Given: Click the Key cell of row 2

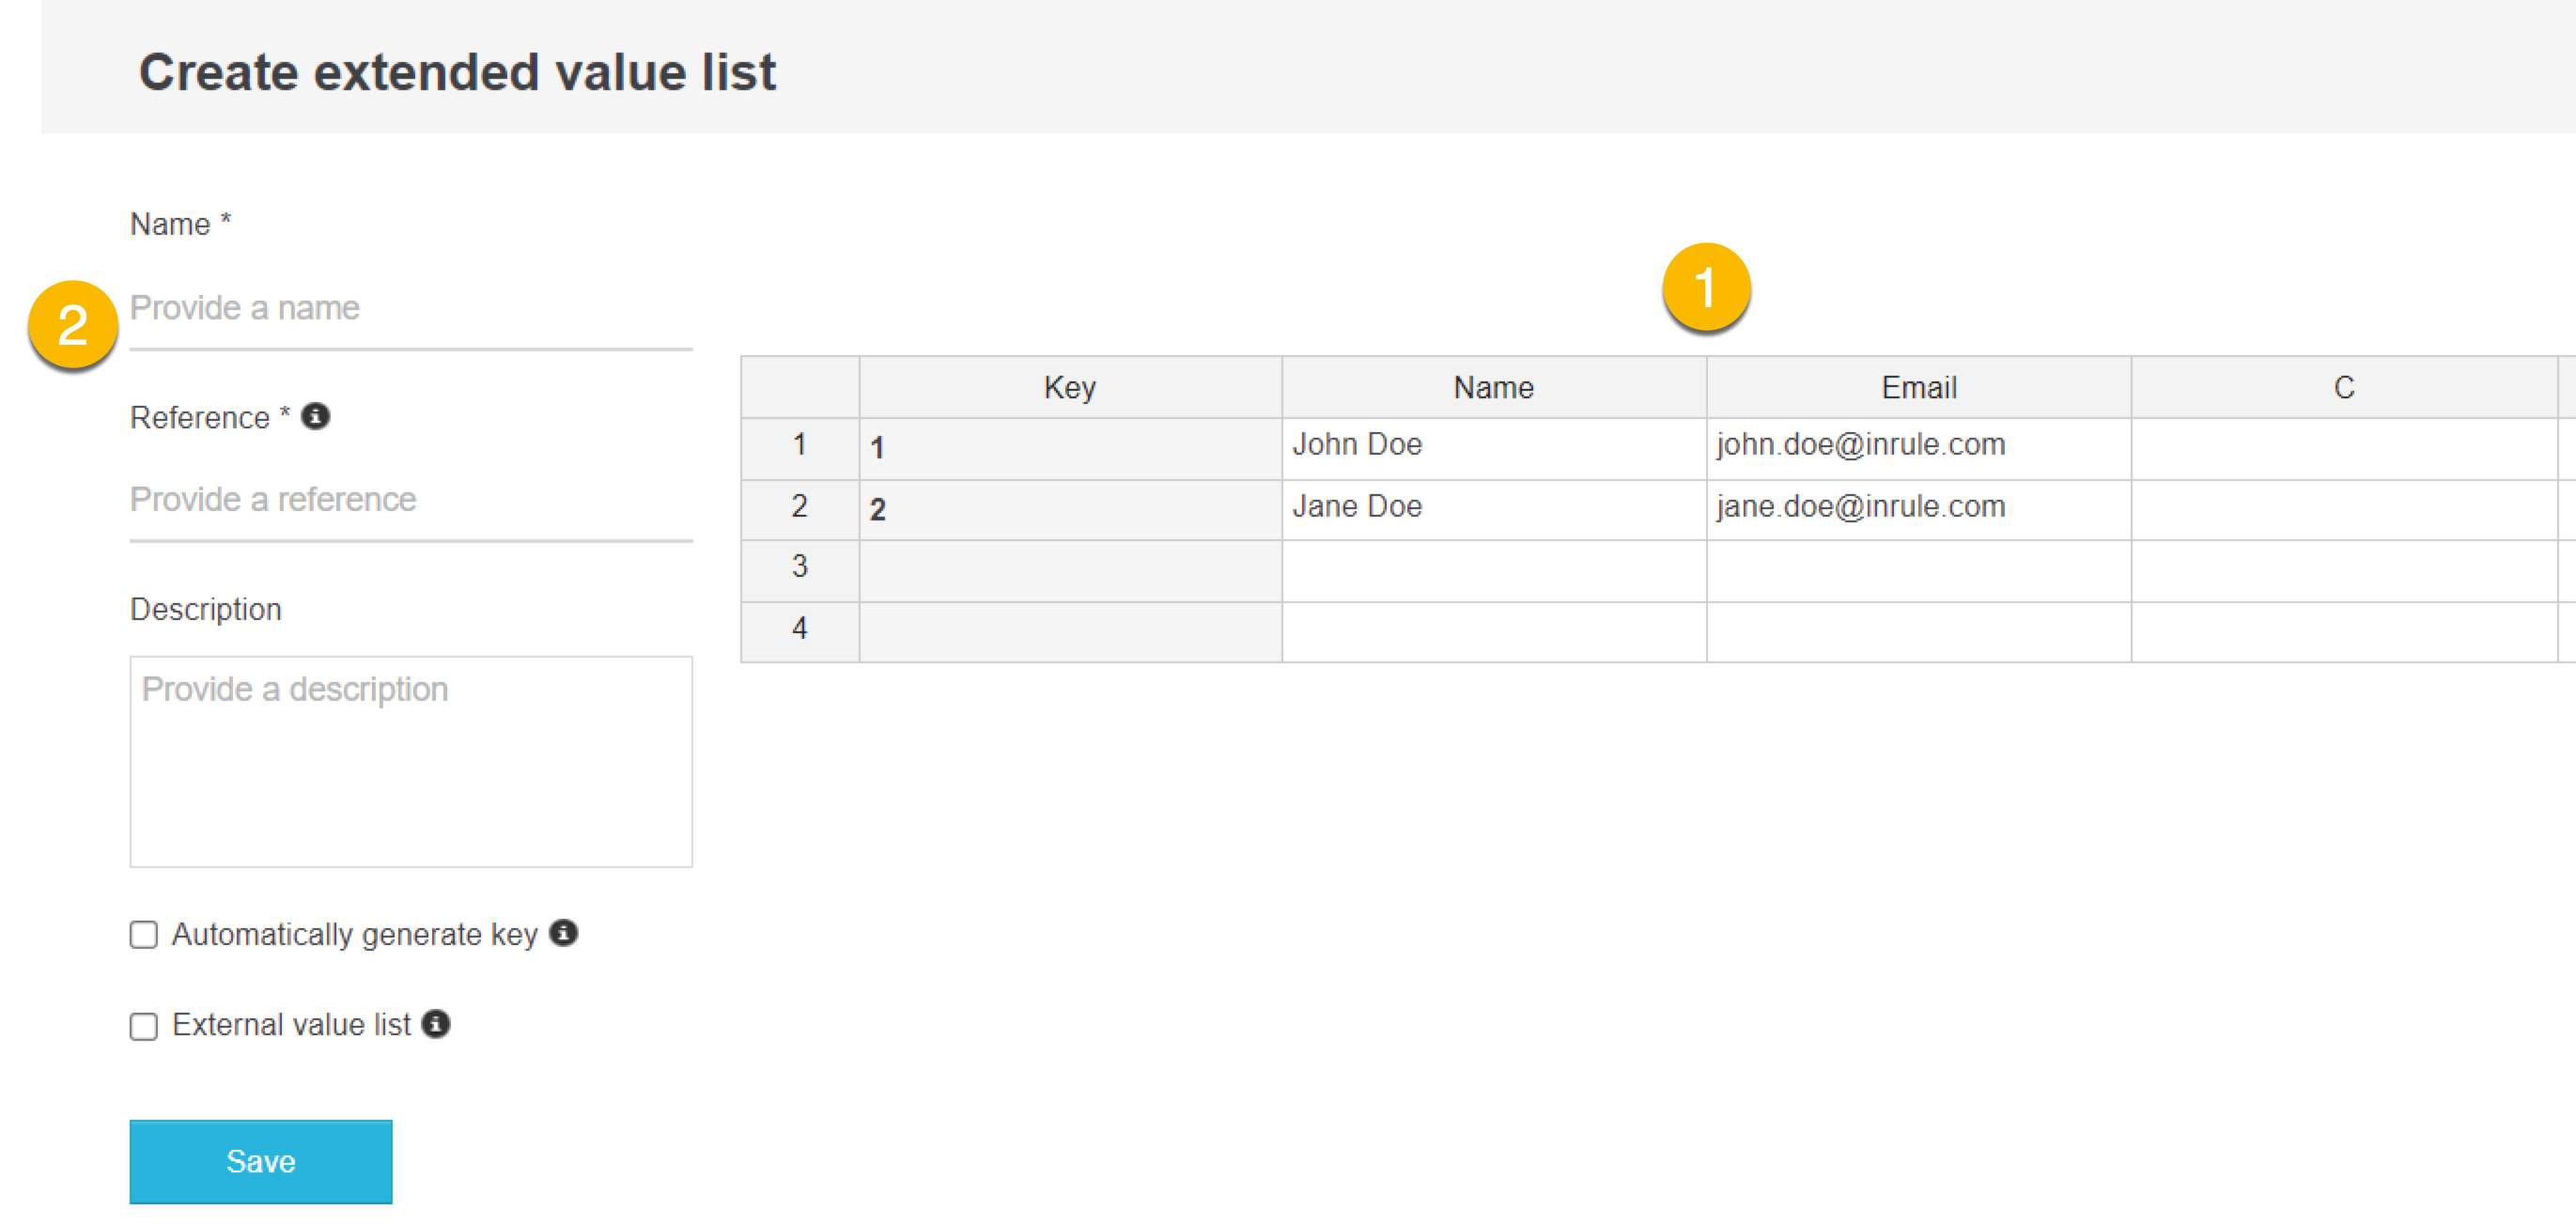Looking at the screenshot, I should tap(1070, 510).
